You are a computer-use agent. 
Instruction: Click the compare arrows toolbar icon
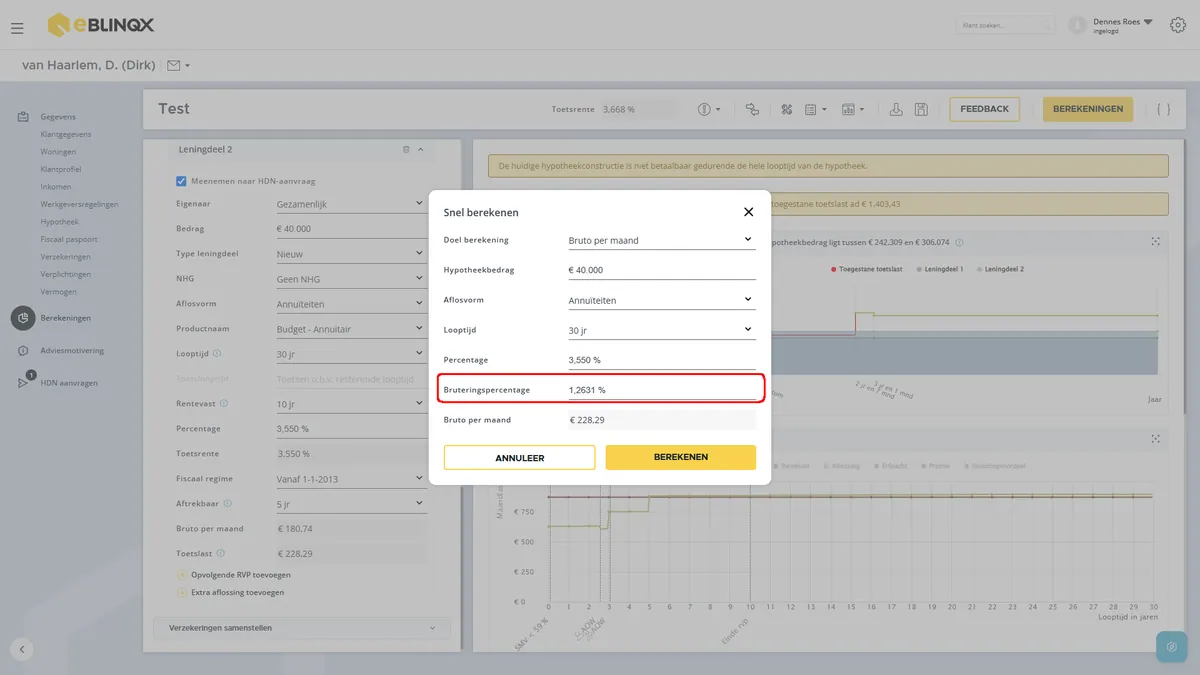tap(753, 109)
